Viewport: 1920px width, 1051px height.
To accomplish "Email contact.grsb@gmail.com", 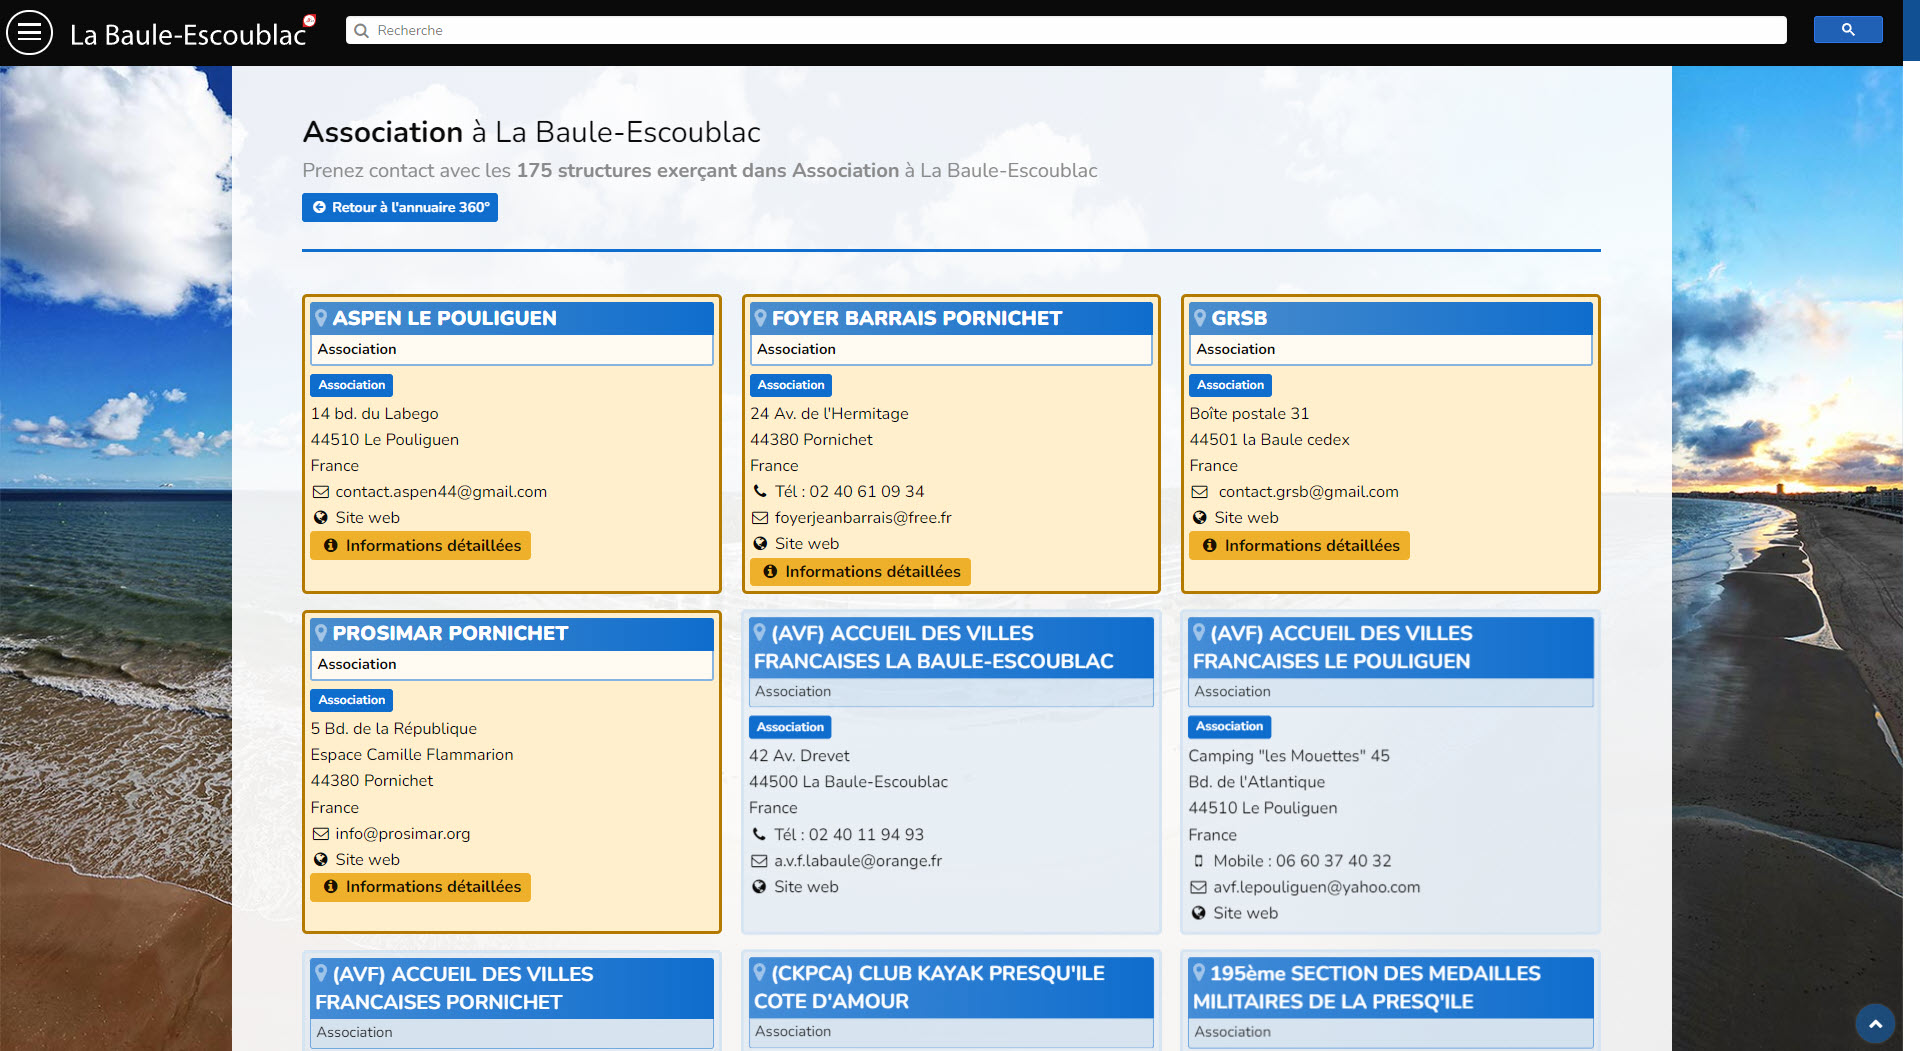I will click(1308, 492).
